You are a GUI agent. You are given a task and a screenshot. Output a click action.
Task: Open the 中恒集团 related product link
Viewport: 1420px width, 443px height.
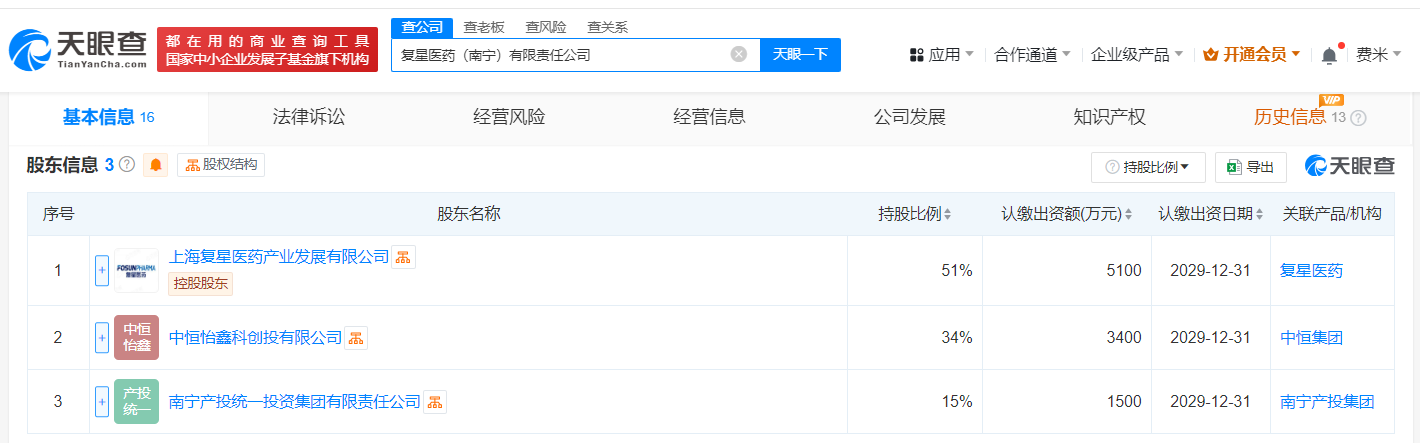click(x=1311, y=338)
